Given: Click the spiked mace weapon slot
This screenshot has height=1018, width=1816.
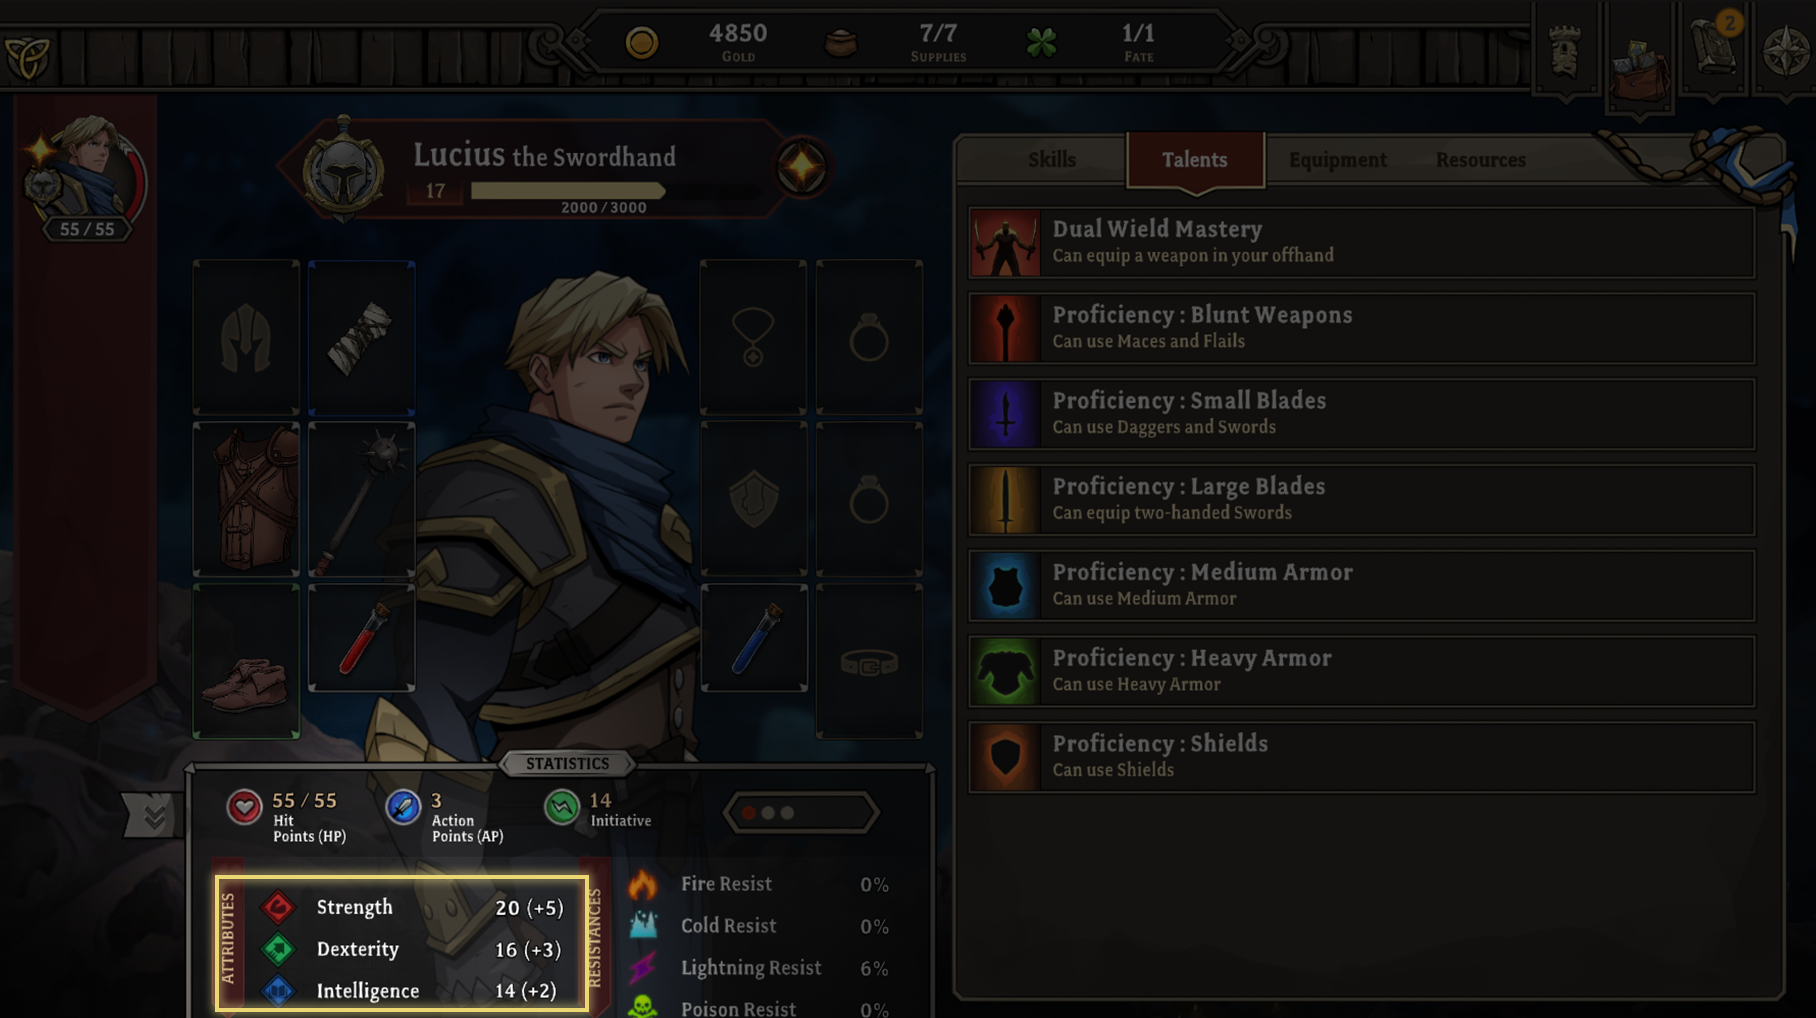Looking at the screenshot, I should (361, 499).
